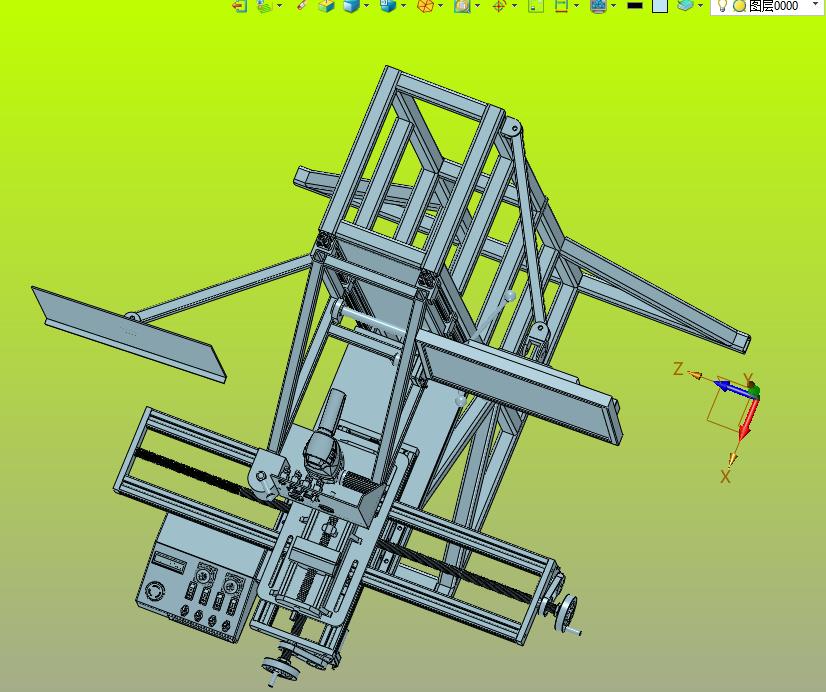Click the Z axis label on triad
The width and height of the screenshot is (826, 692).
678,369
